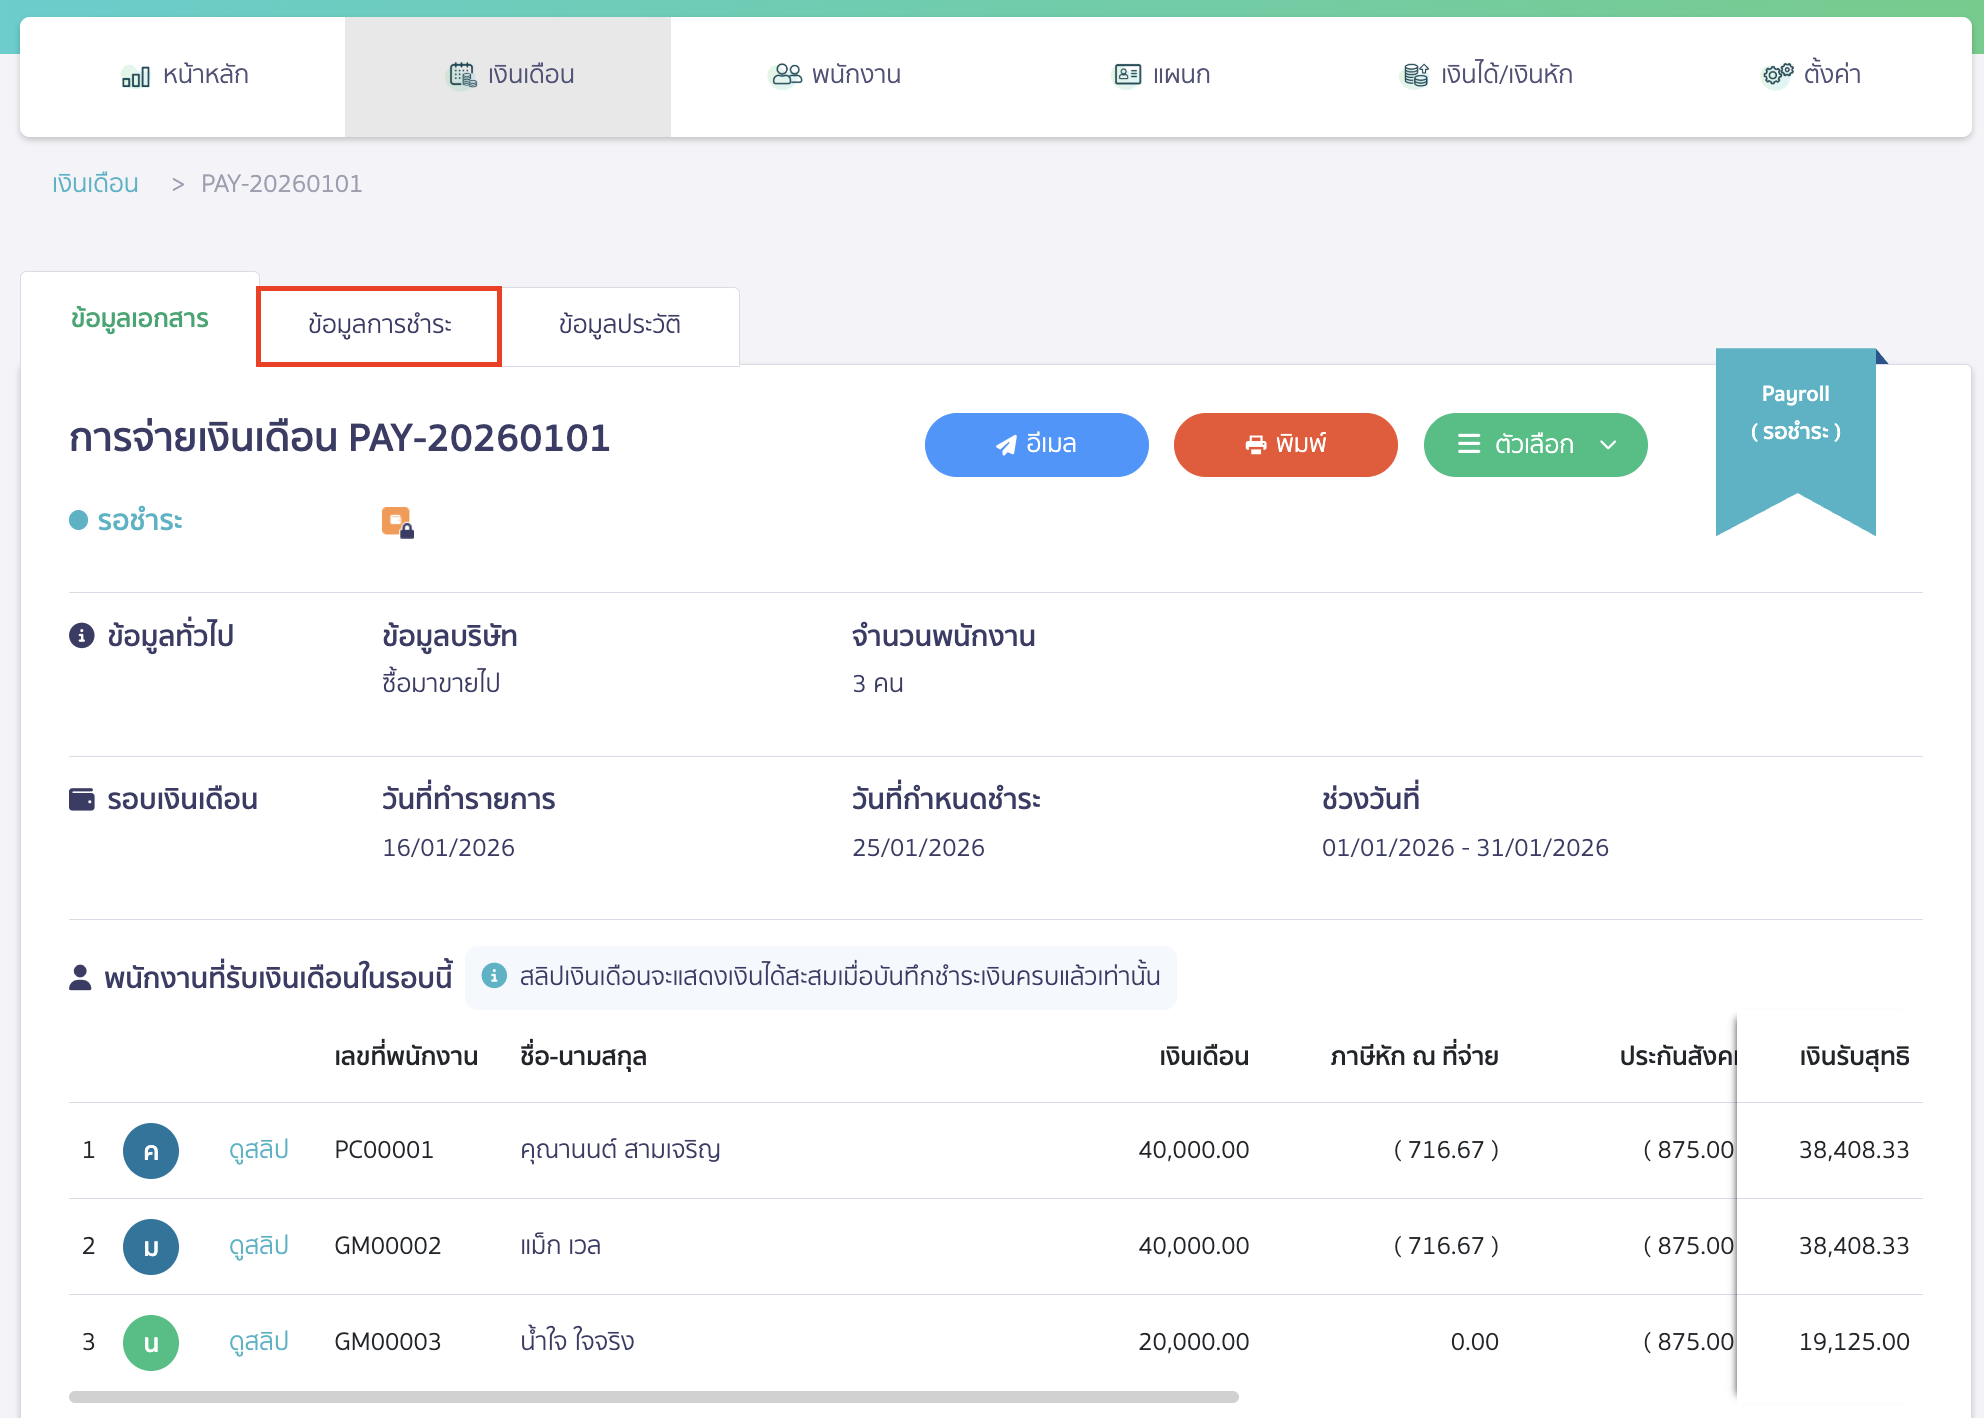This screenshot has width=1984, height=1418.
Task: Switch to ข้อมูลการชำระ tab
Action: [x=379, y=326]
